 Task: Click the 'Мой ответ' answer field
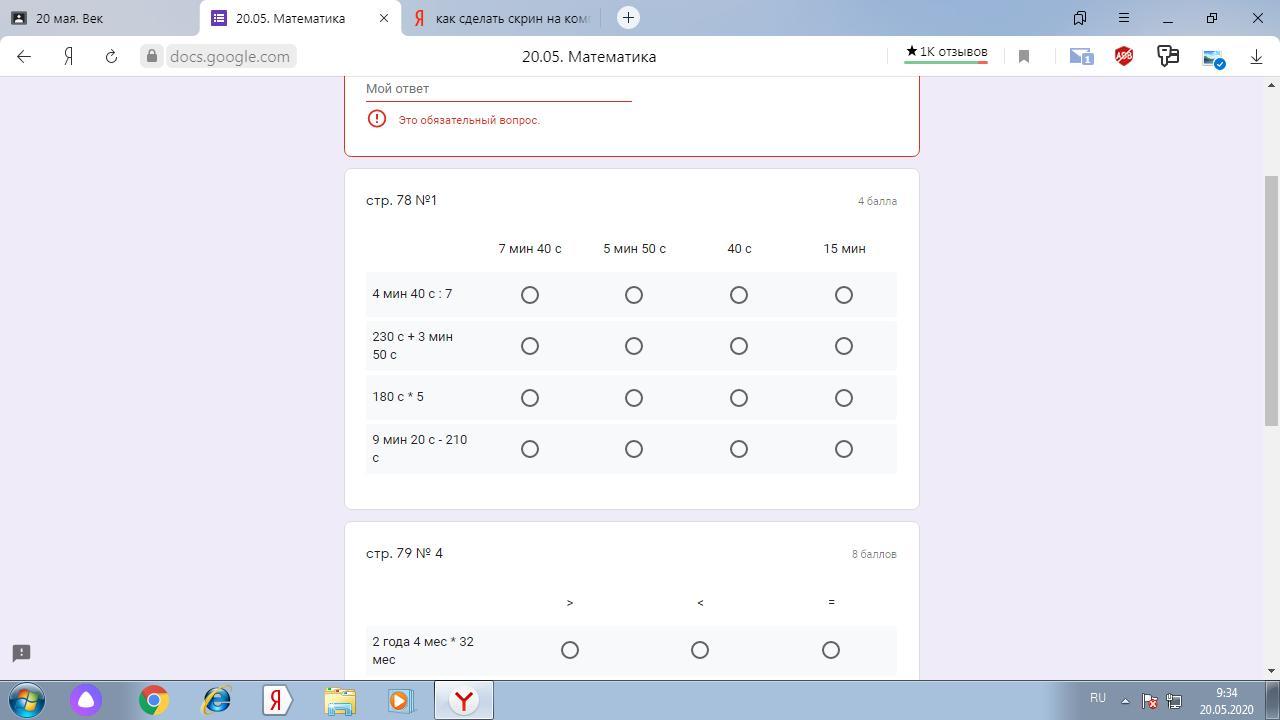pos(498,89)
